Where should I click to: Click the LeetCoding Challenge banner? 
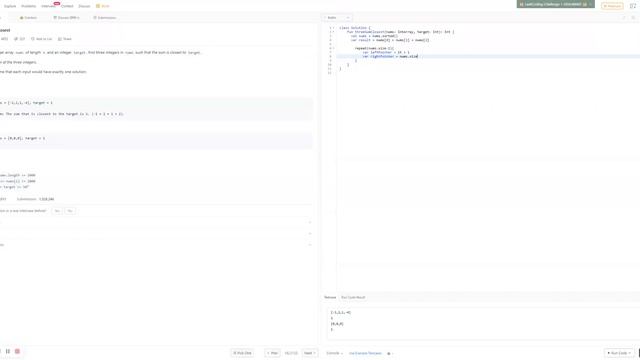(x=556, y=4)
